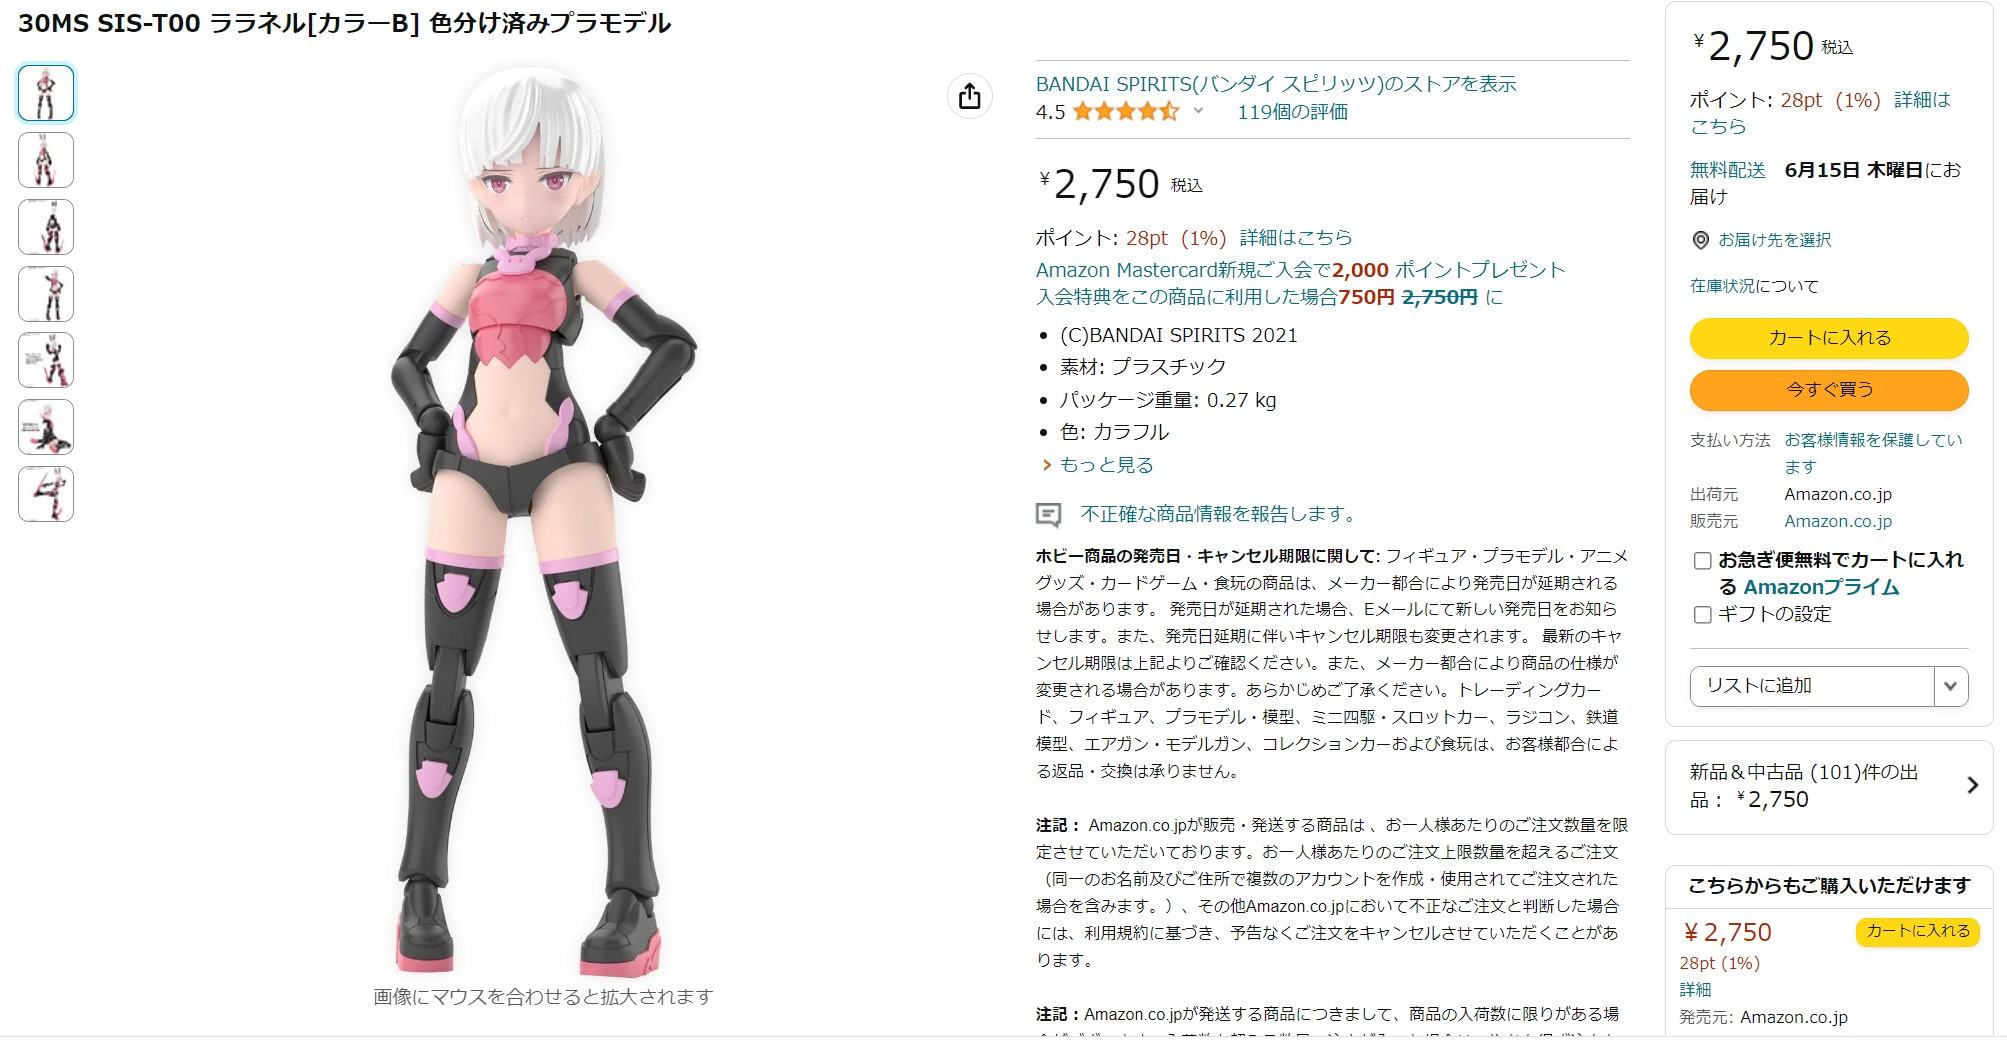Click the yellow カートに入れる button

coord(1829,338)
